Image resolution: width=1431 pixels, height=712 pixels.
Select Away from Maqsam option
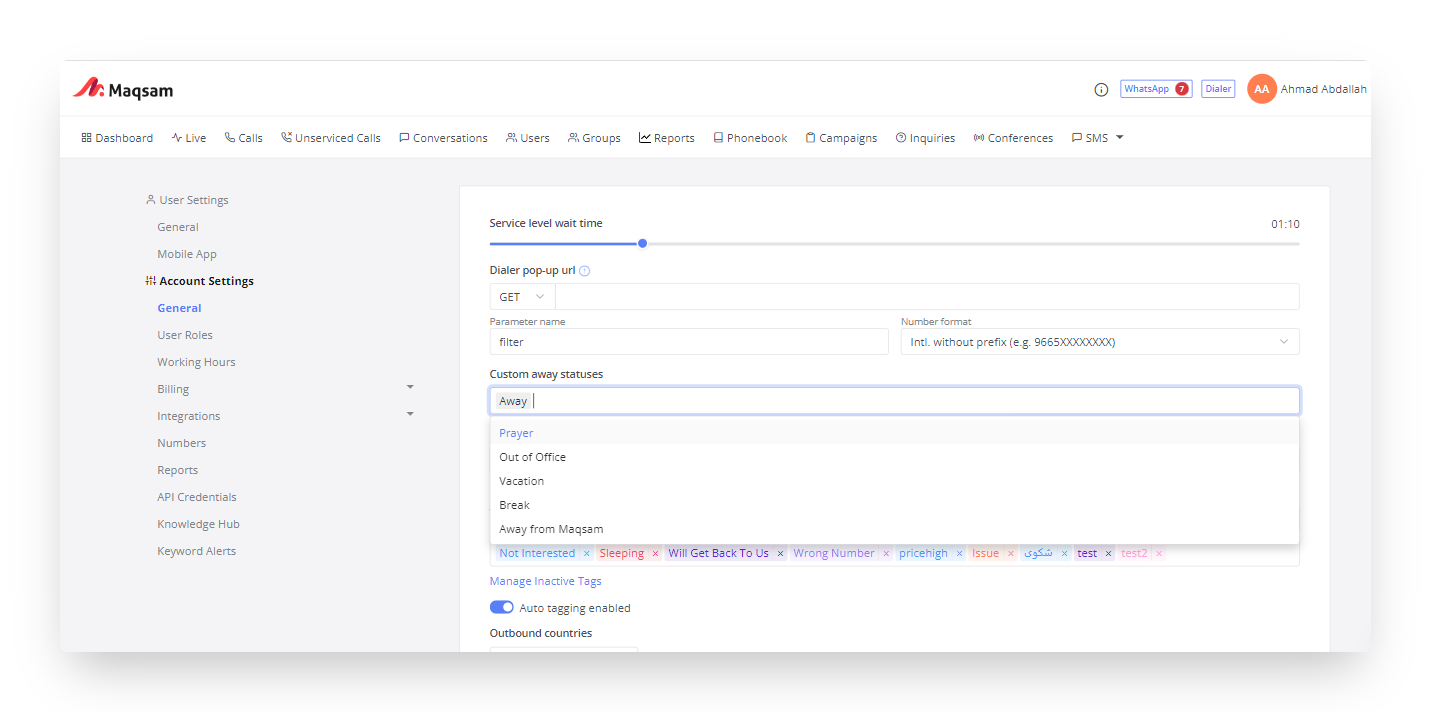pos(895,529)
